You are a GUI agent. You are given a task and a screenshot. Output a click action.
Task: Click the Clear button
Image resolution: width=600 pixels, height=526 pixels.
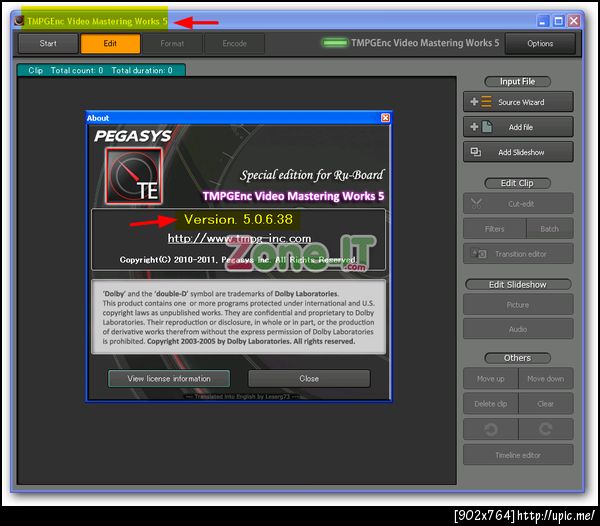coord(546,404)
